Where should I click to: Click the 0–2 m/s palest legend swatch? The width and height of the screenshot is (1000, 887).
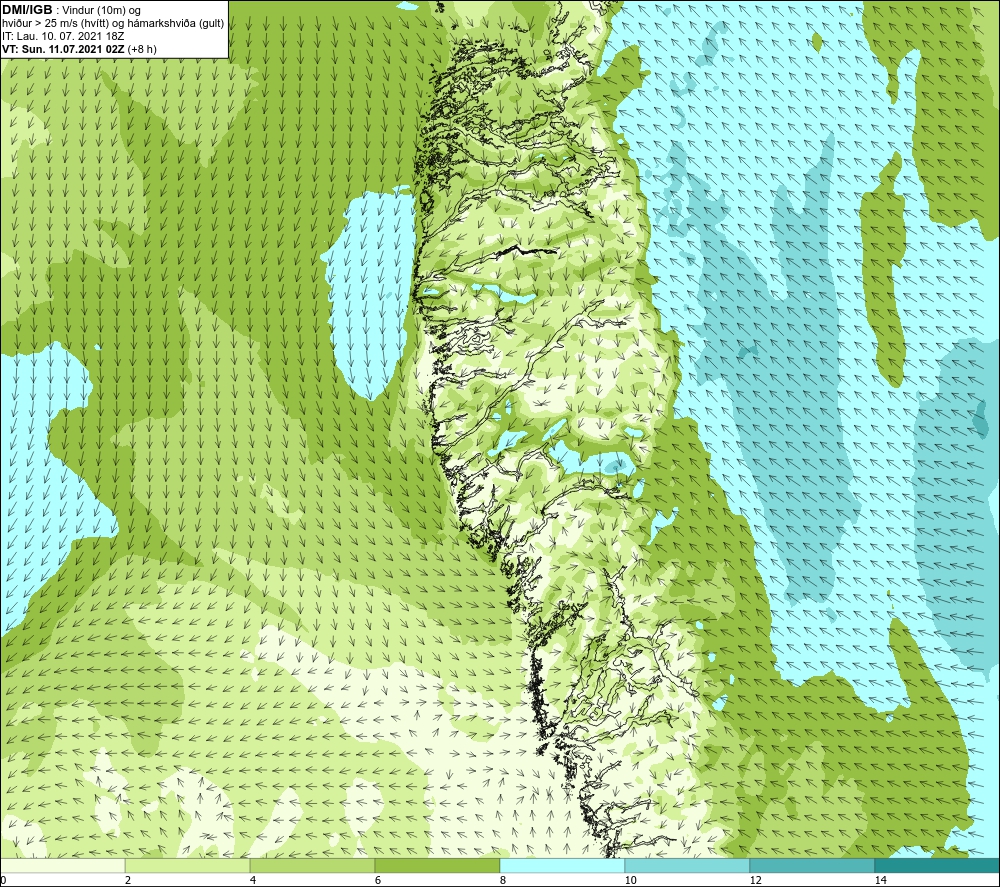62,866
